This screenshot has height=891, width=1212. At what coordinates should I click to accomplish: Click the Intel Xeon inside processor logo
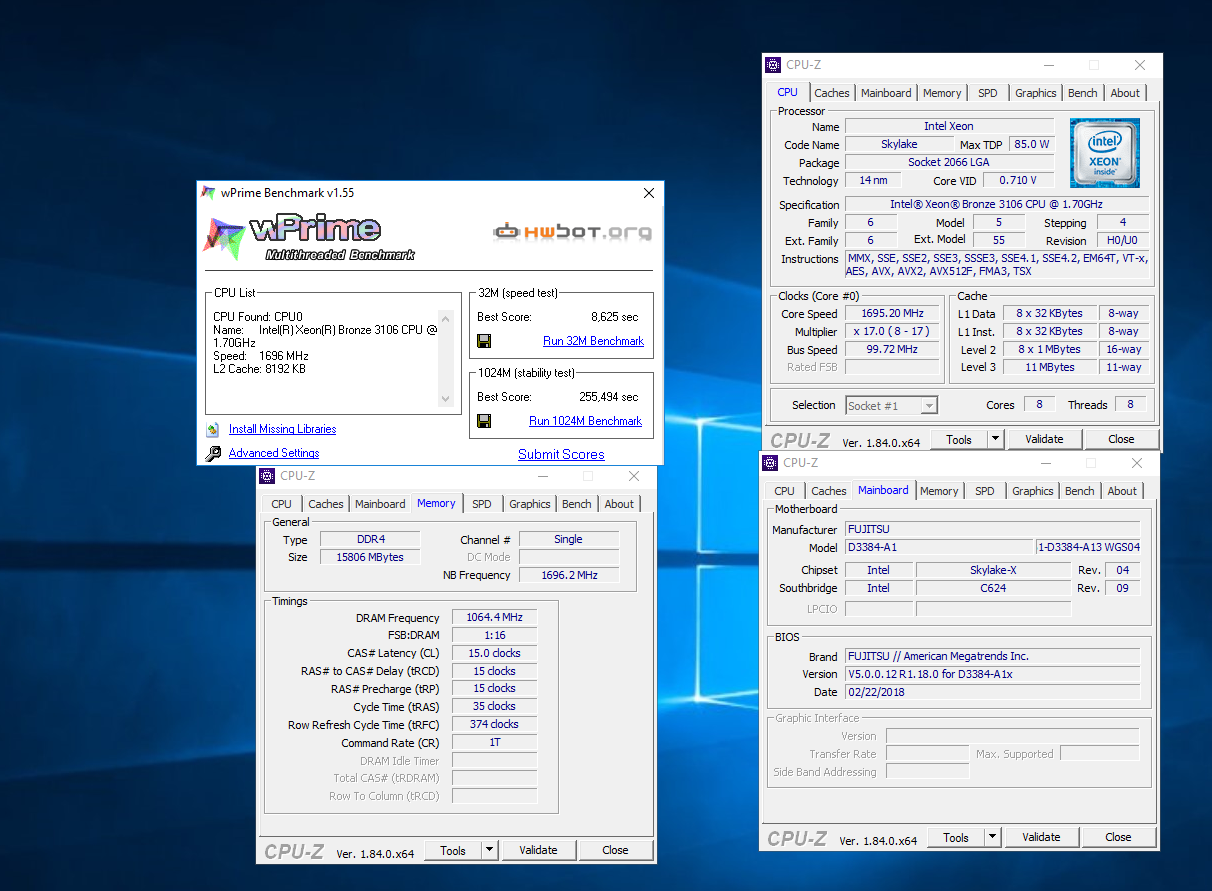(1105, 153)
